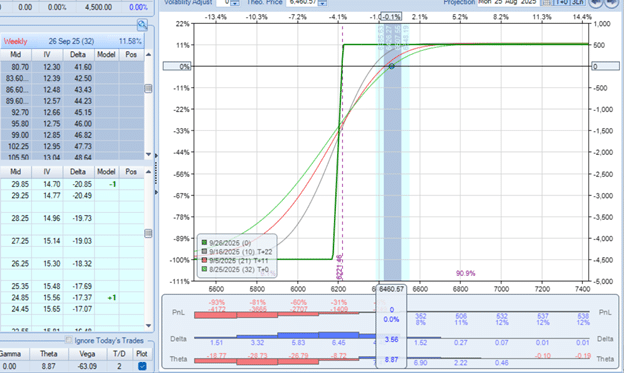Image resolution: width=624 pixels, height=373 pixels.
Task: Click the puts table Pos column header
Action: (x=131, y=172)
